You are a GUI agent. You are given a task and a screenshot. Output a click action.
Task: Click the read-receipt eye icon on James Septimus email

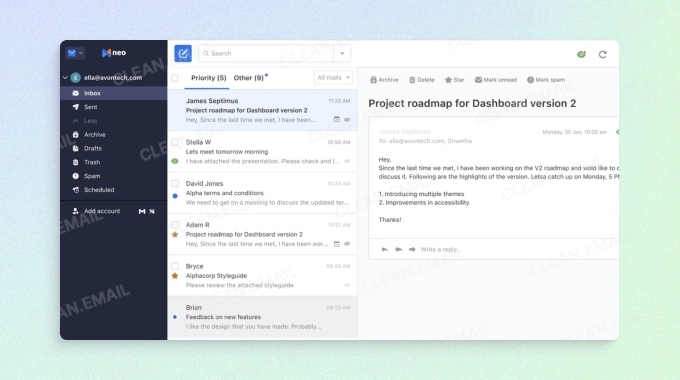(x=347, y=120)
